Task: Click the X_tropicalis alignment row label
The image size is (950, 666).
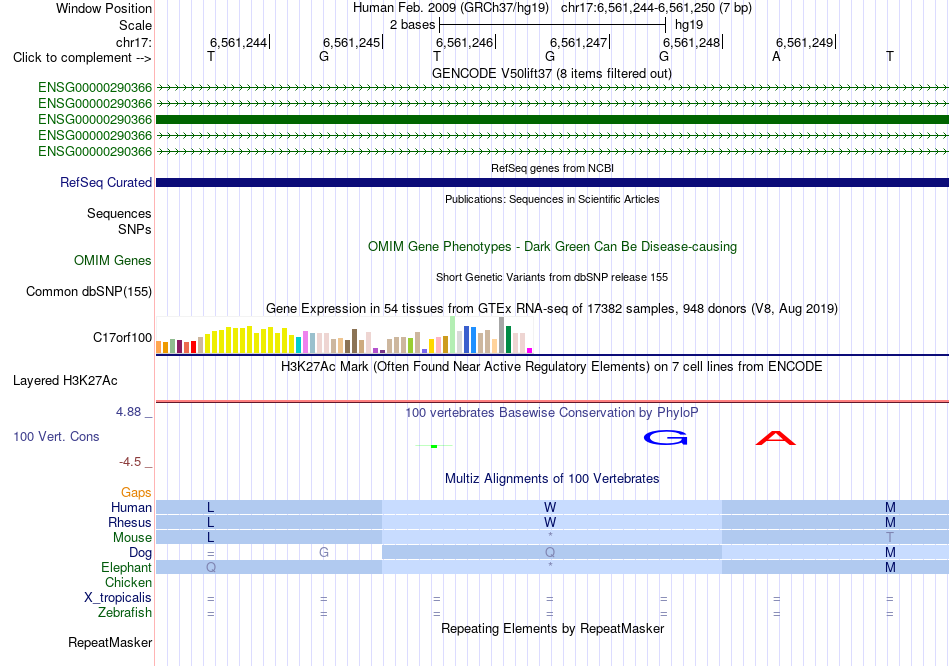Action: pyautogui.click(x=118, y=598)
